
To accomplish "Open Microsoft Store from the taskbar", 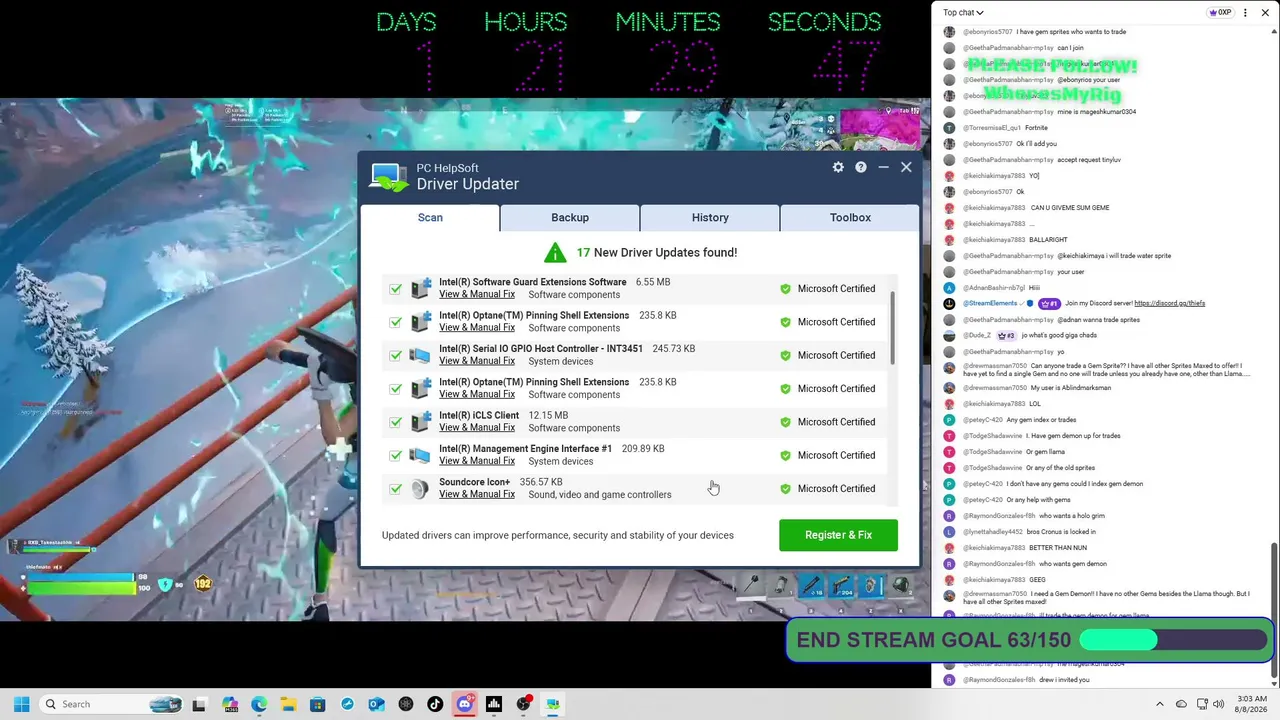I will [x=318, y=704].
